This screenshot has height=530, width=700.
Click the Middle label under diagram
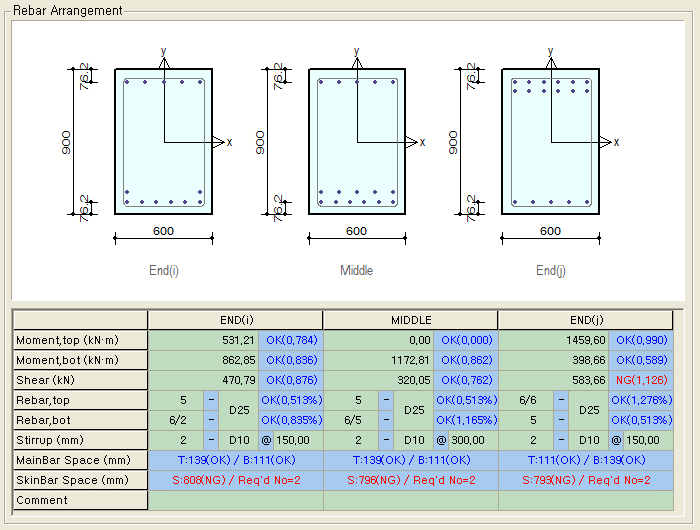[356, 270]
